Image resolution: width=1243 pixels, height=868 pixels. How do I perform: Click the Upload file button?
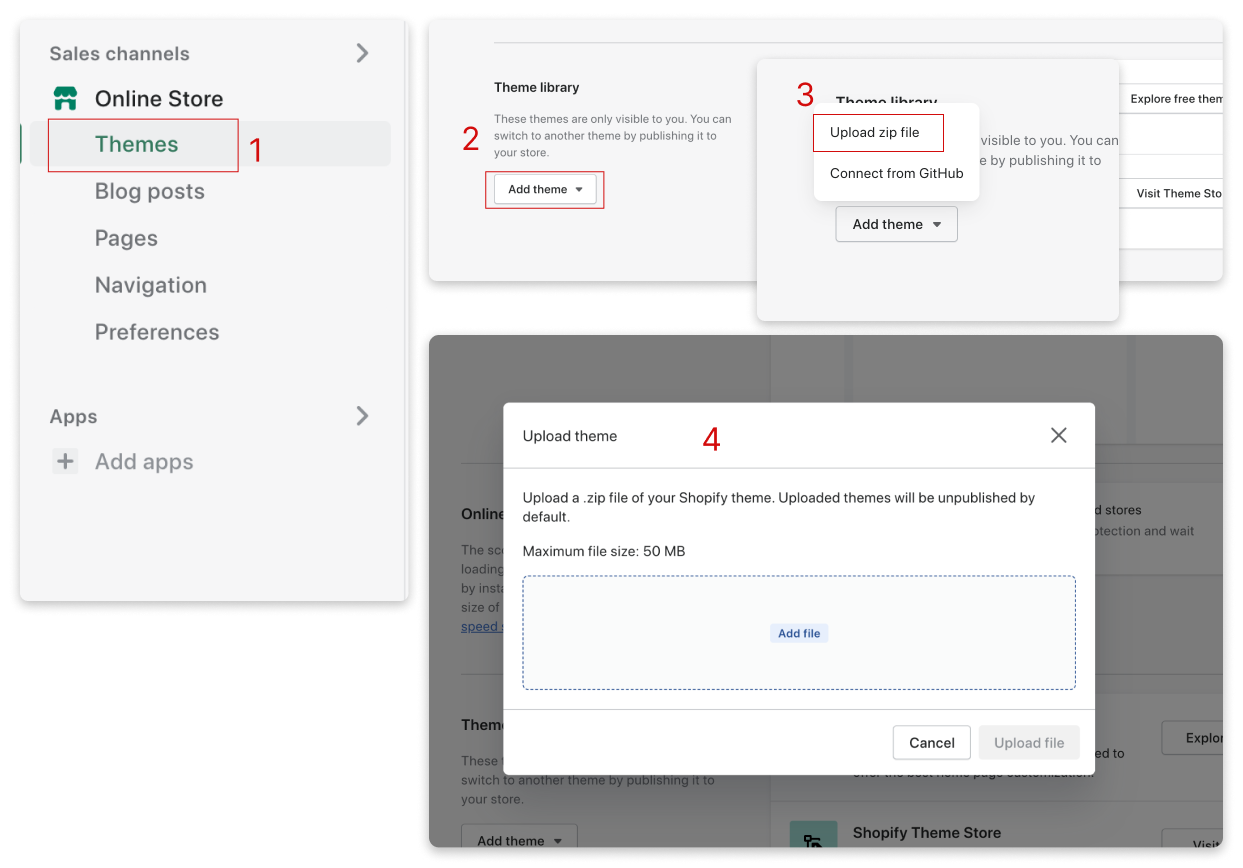click(x=1029, y=742)
